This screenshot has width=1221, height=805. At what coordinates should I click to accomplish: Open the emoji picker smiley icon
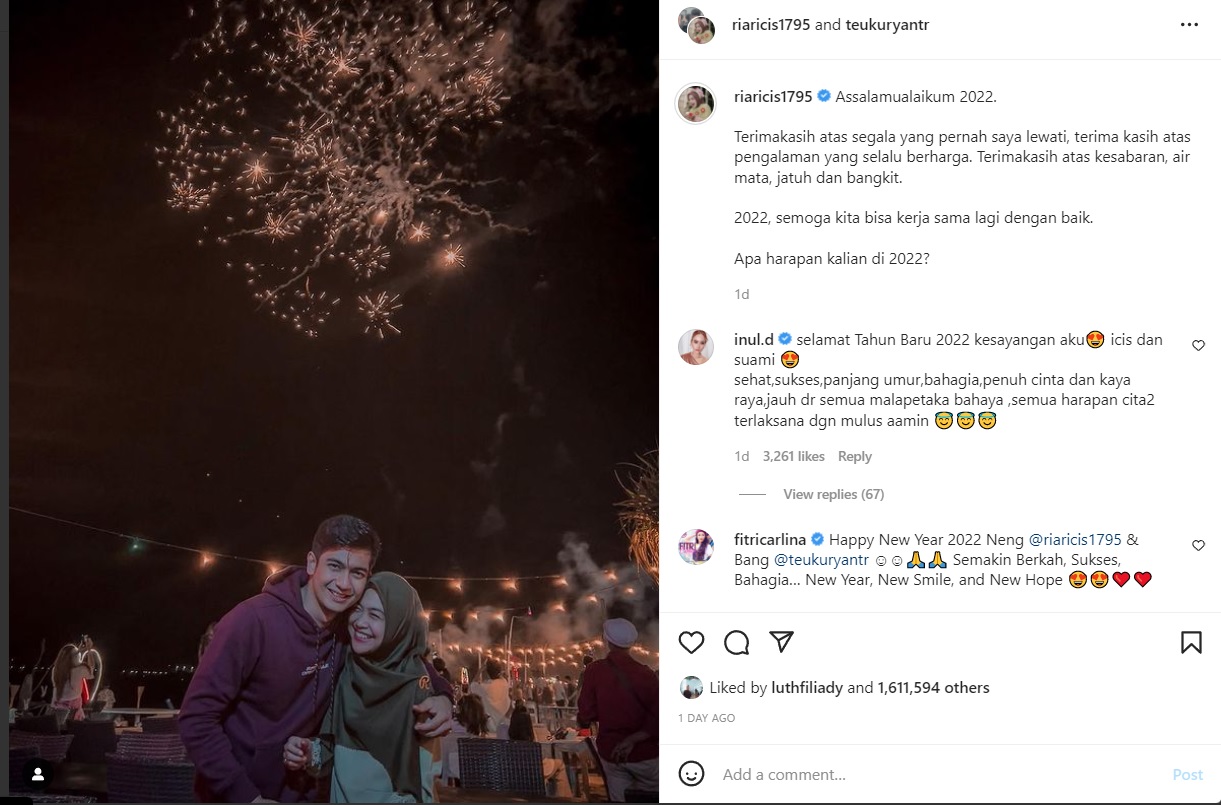(691, 774)
